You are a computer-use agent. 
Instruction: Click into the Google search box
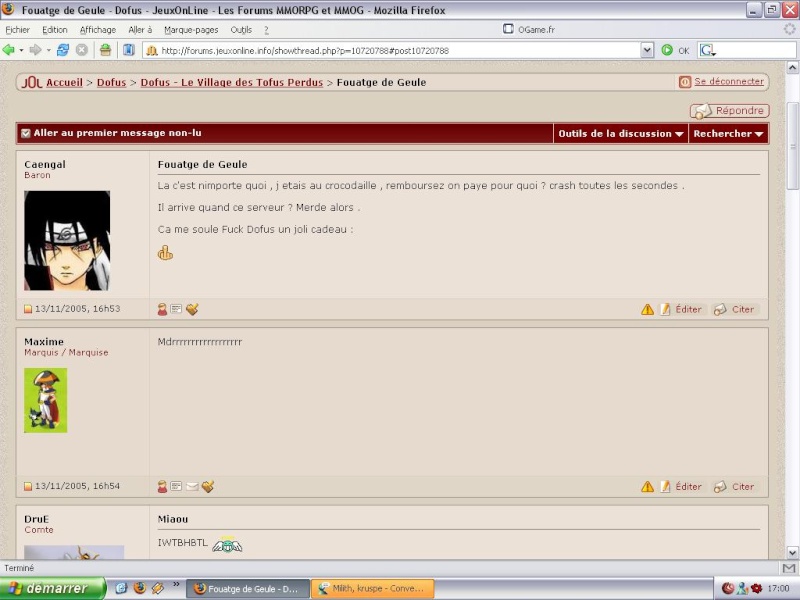click(x=756, y=50)
